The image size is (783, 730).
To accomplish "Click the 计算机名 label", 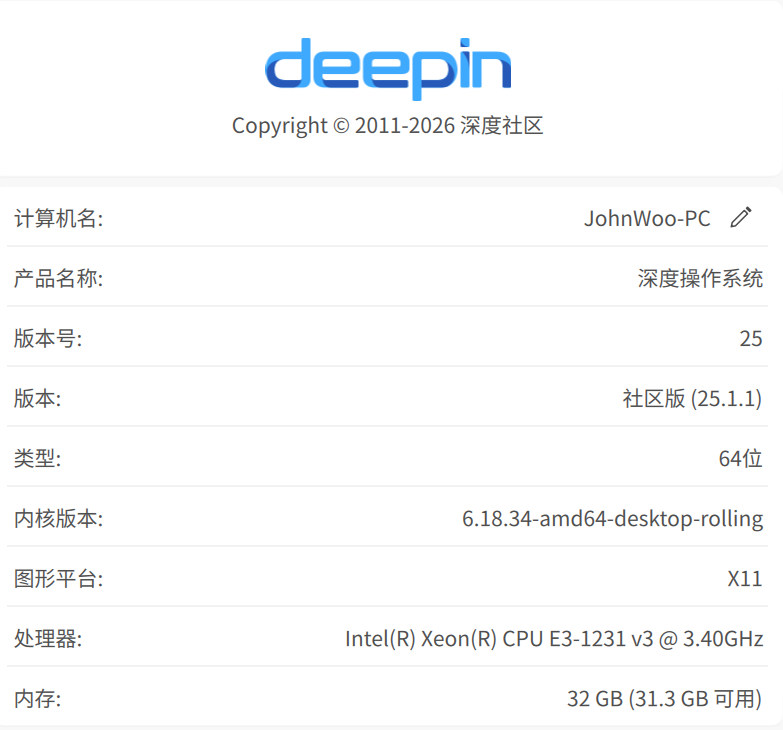I will (x=58, y=219).
